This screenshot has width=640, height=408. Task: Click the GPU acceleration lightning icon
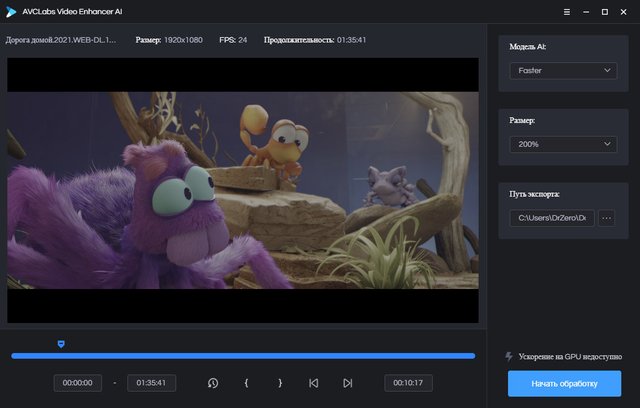509,356
